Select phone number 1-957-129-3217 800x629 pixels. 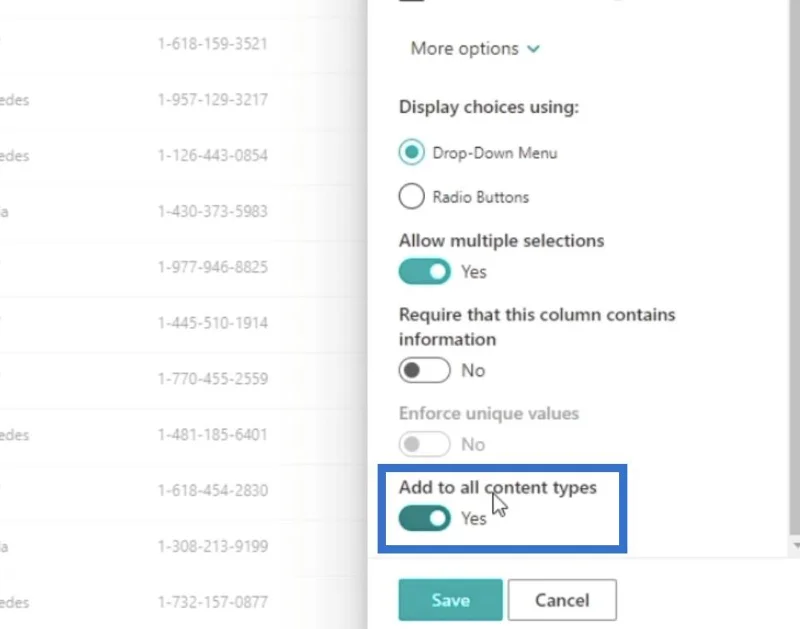click(213, 99)
